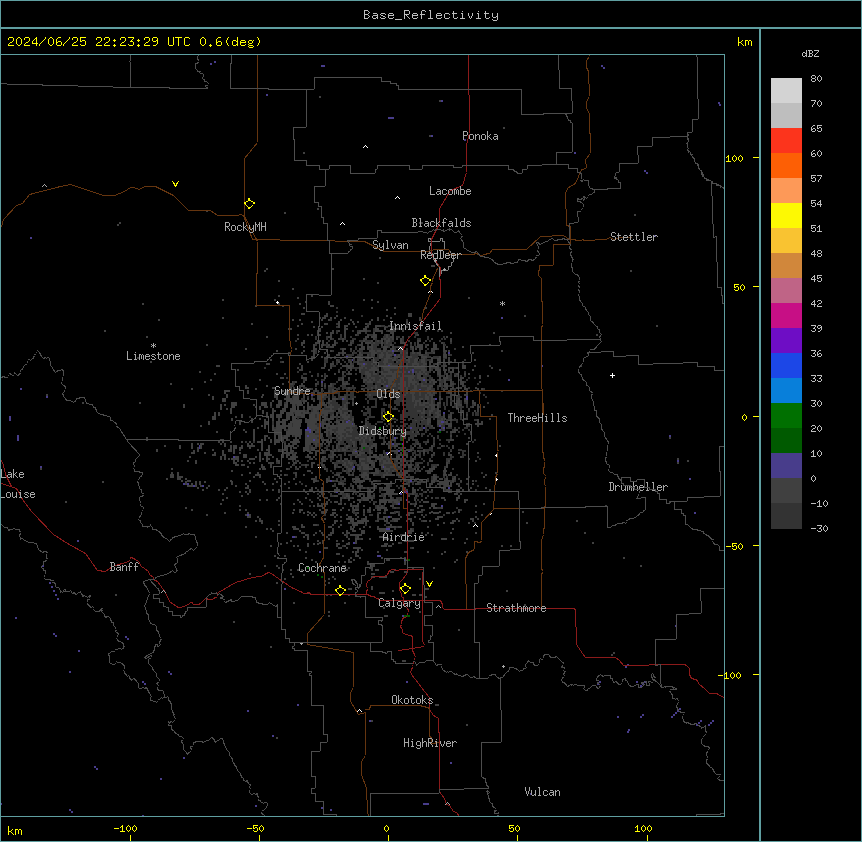The image size is (862, 842).
Task: Click the Stettler city label
Action: click(634, 237)
